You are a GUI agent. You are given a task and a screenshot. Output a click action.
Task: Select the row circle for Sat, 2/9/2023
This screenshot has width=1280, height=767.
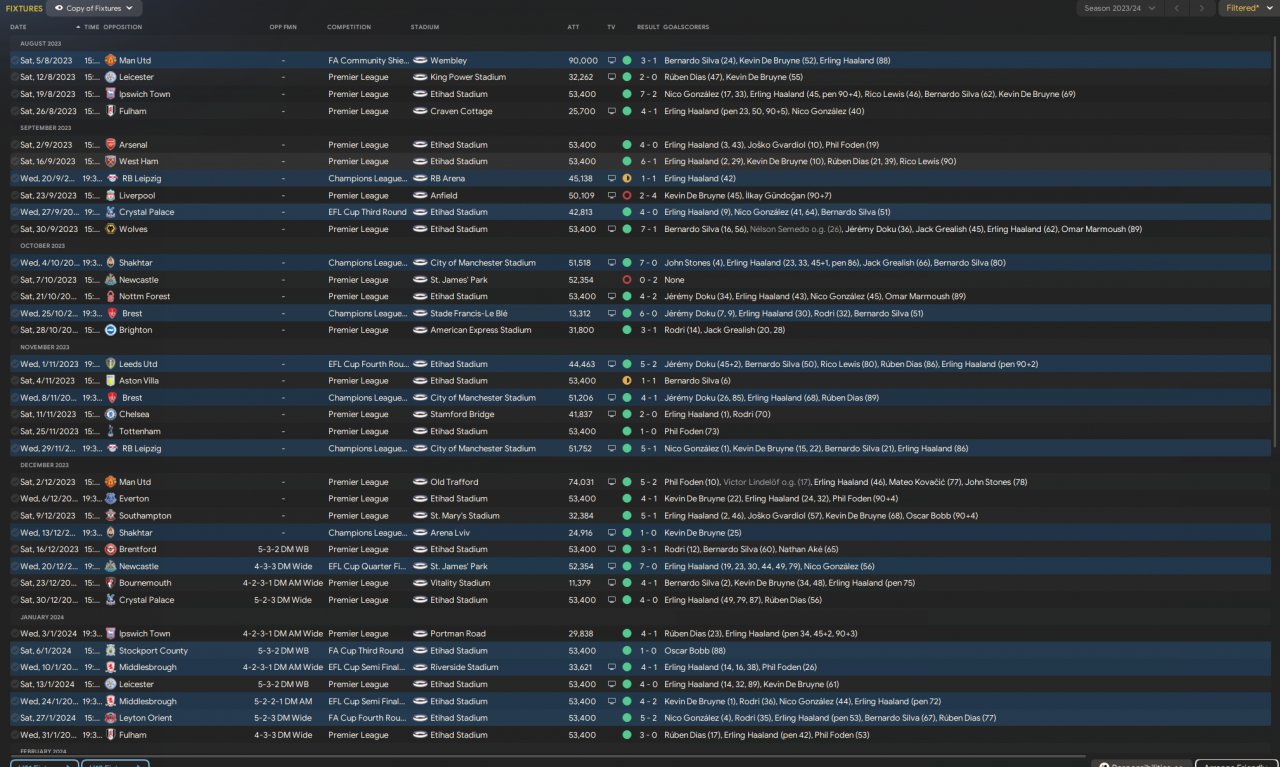pyautogui.click(x=14, y=145)
